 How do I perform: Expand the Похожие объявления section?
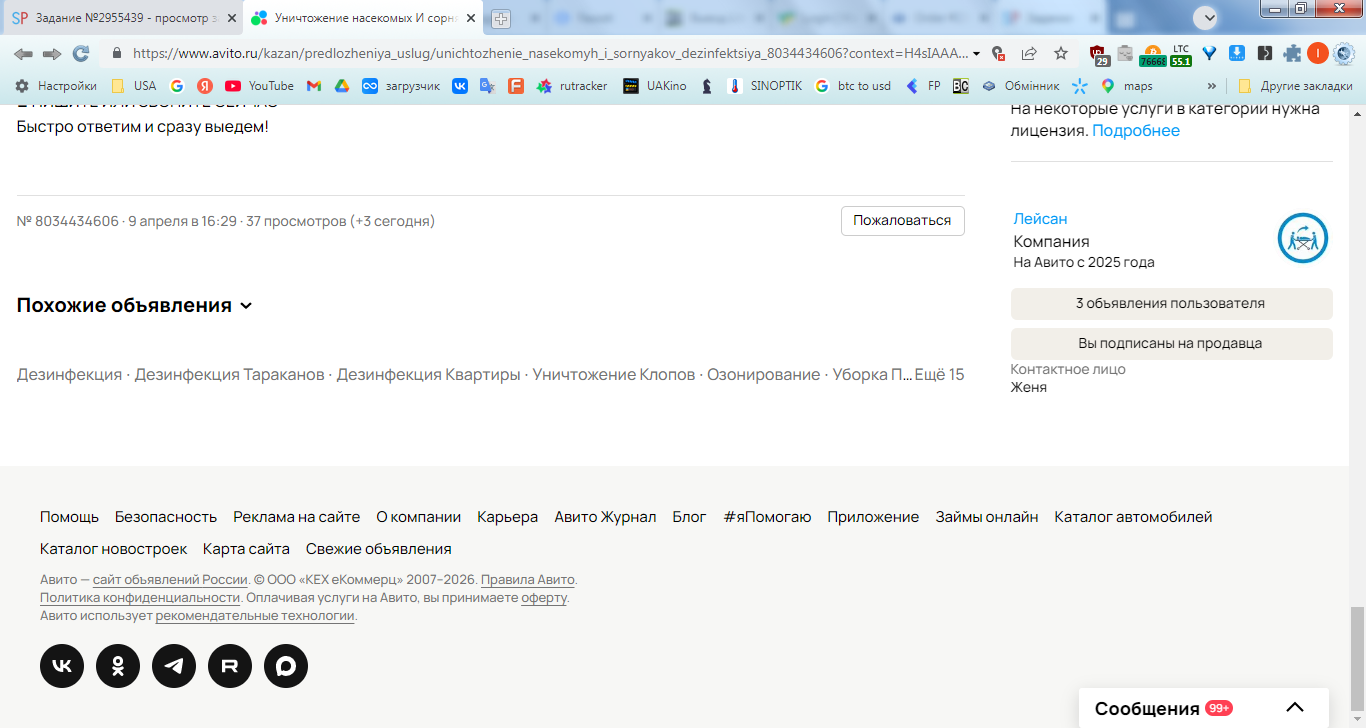click(135, 305)
